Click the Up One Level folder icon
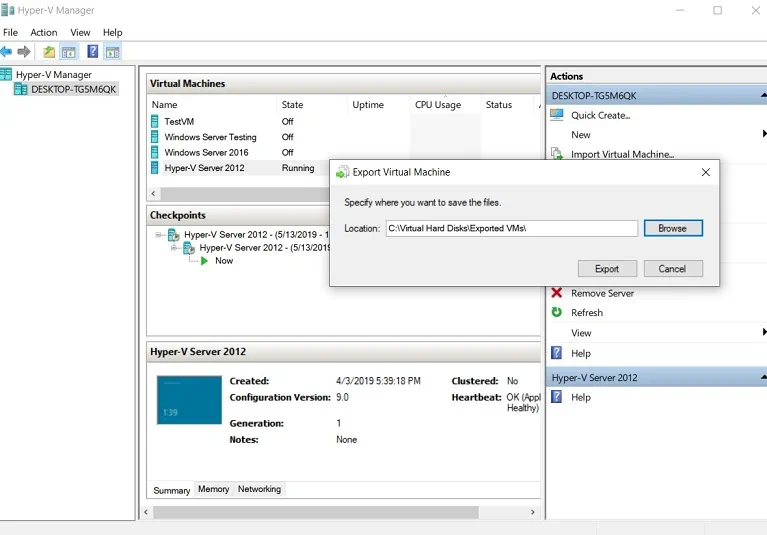The width and height of the screenshot is (767, 535). (49, 52)
